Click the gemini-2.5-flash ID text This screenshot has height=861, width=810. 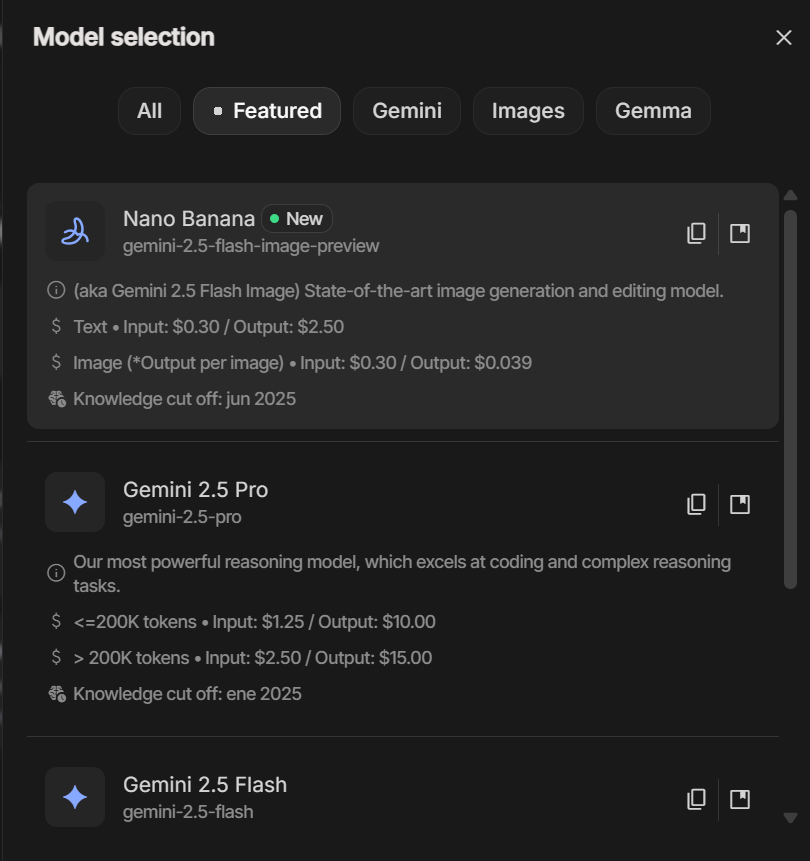188,812
